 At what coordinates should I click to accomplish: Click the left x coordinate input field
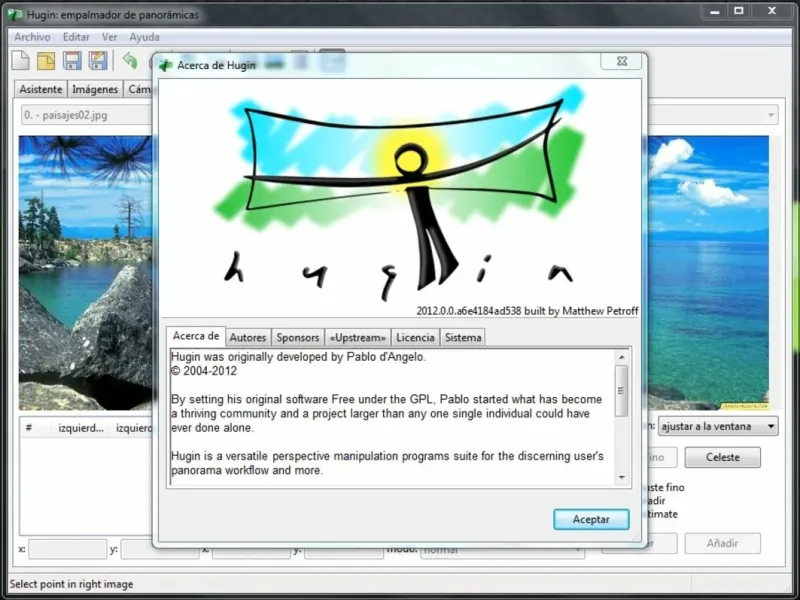(67, 549)
